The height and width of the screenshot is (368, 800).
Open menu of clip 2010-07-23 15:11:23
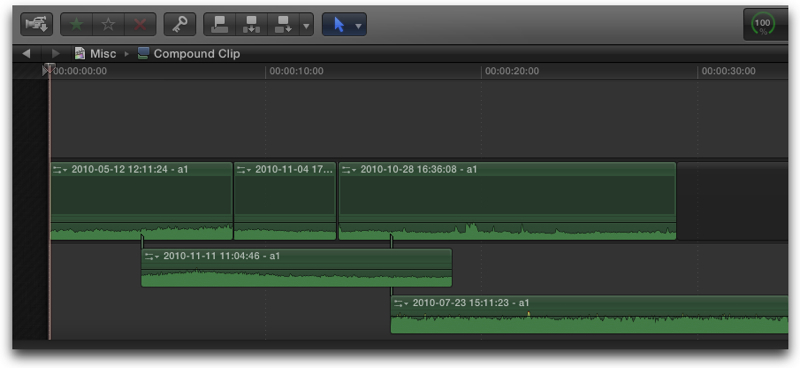pyautogui.click(x=401, y=303)
